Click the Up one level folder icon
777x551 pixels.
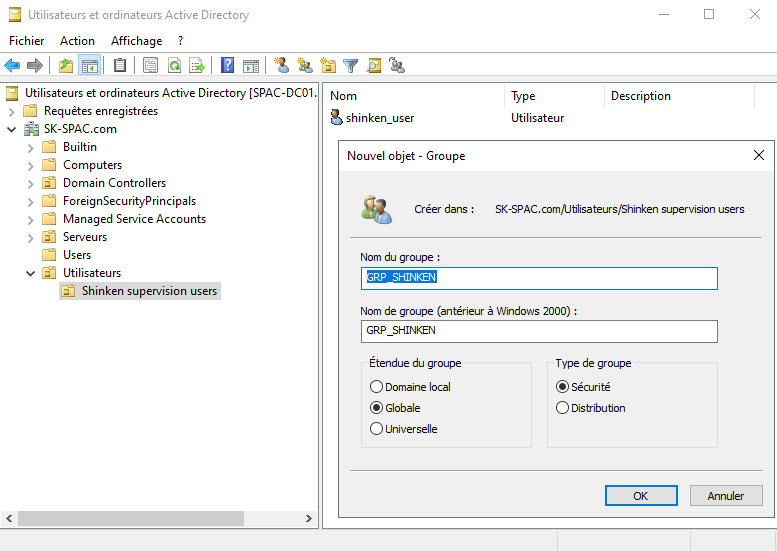pyautogui.click(x=66, y=66)
